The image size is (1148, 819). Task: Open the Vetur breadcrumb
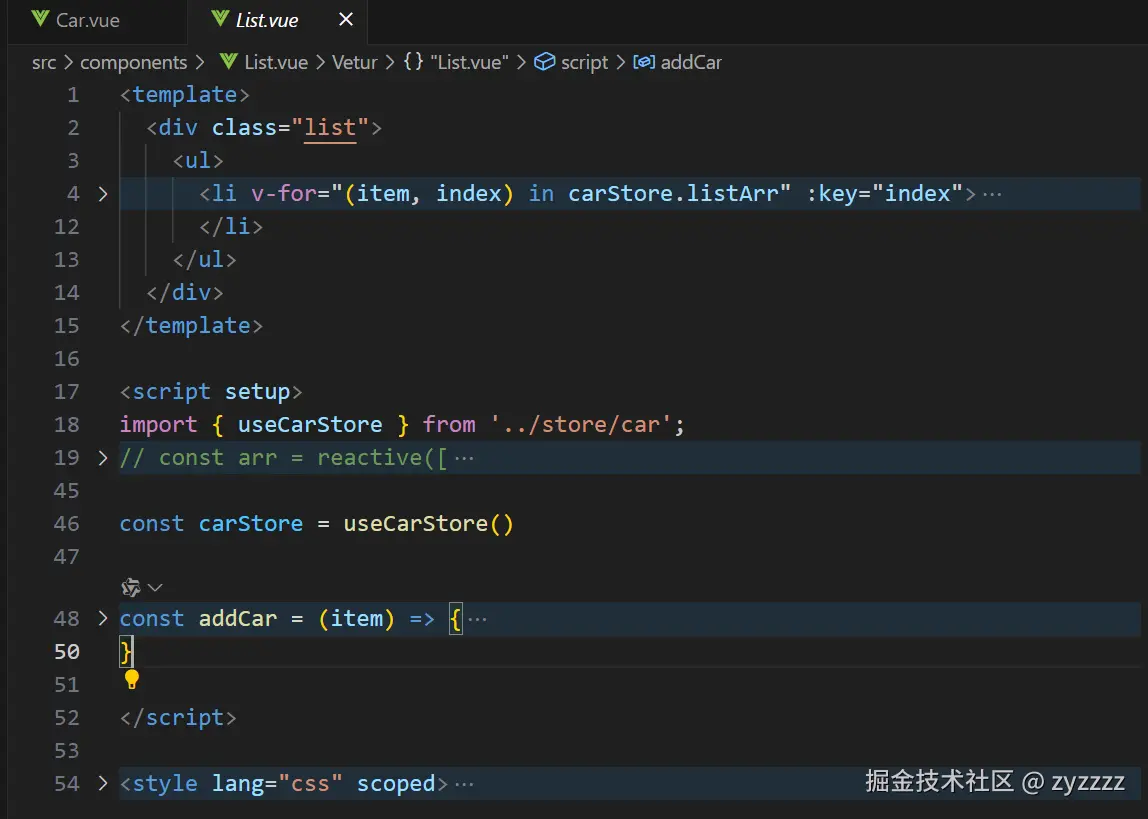[354, 62]
